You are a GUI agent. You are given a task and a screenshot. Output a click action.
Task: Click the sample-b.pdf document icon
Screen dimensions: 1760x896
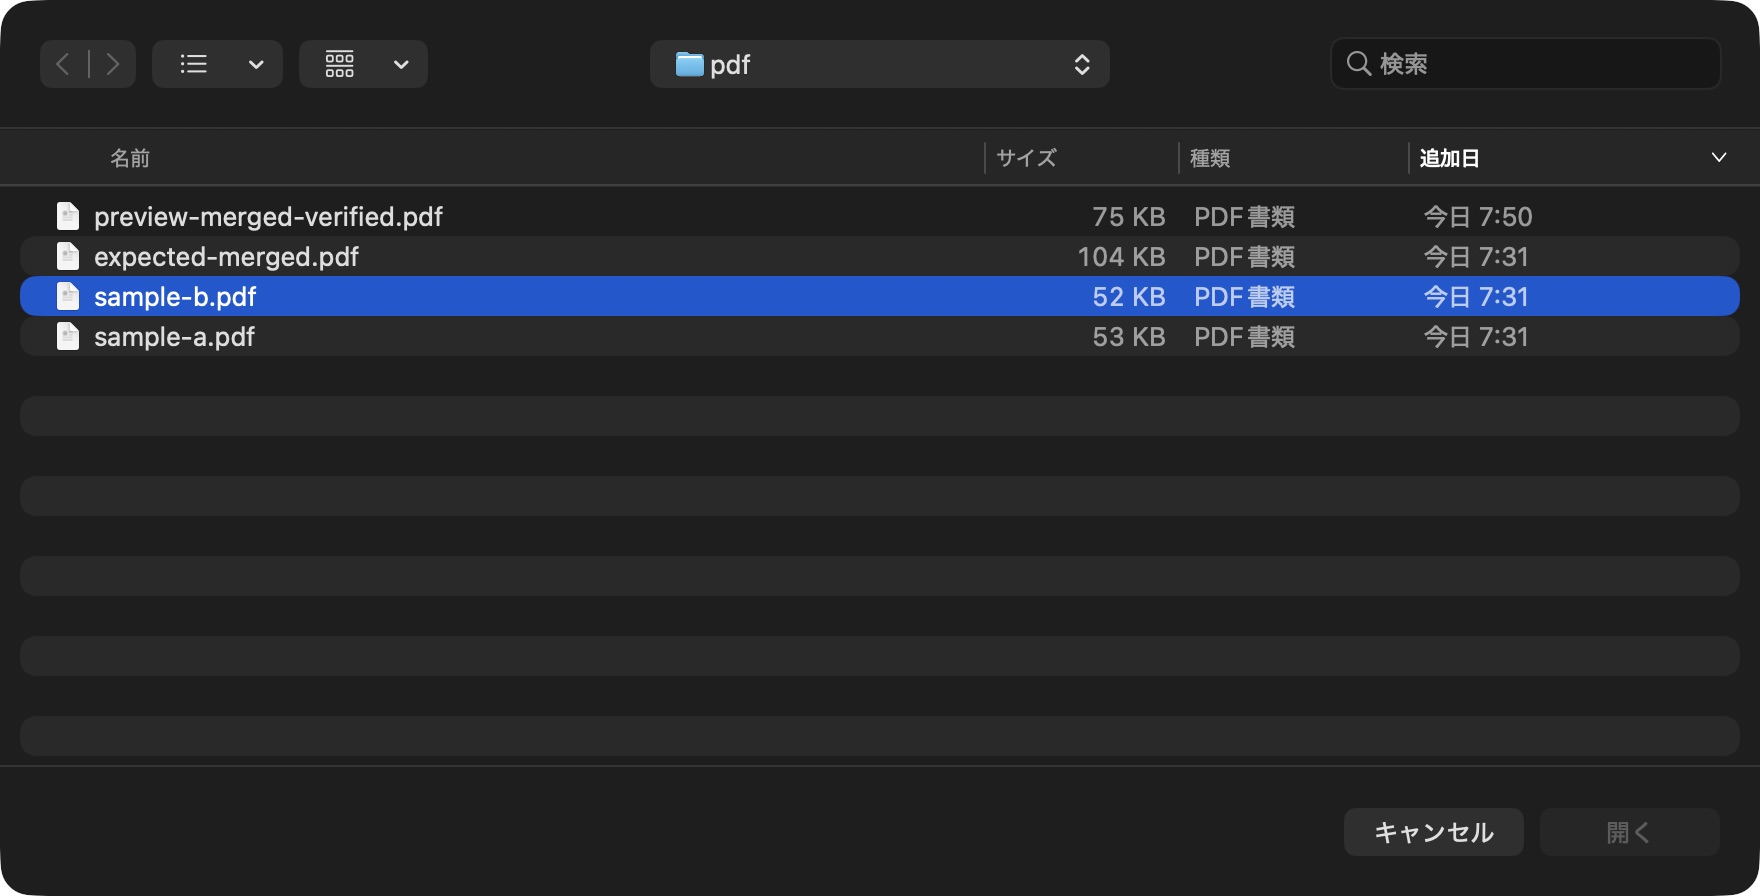(x=68, y=296)
